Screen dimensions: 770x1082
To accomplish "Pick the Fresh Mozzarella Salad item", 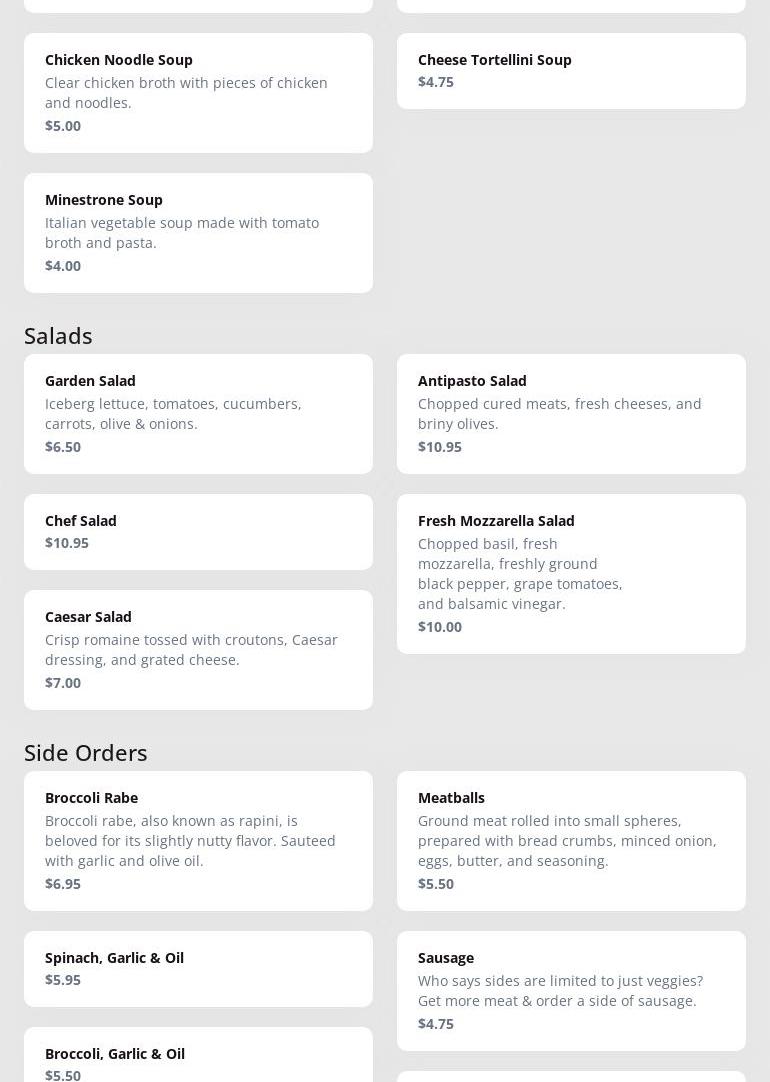I will tap(571, 574).
